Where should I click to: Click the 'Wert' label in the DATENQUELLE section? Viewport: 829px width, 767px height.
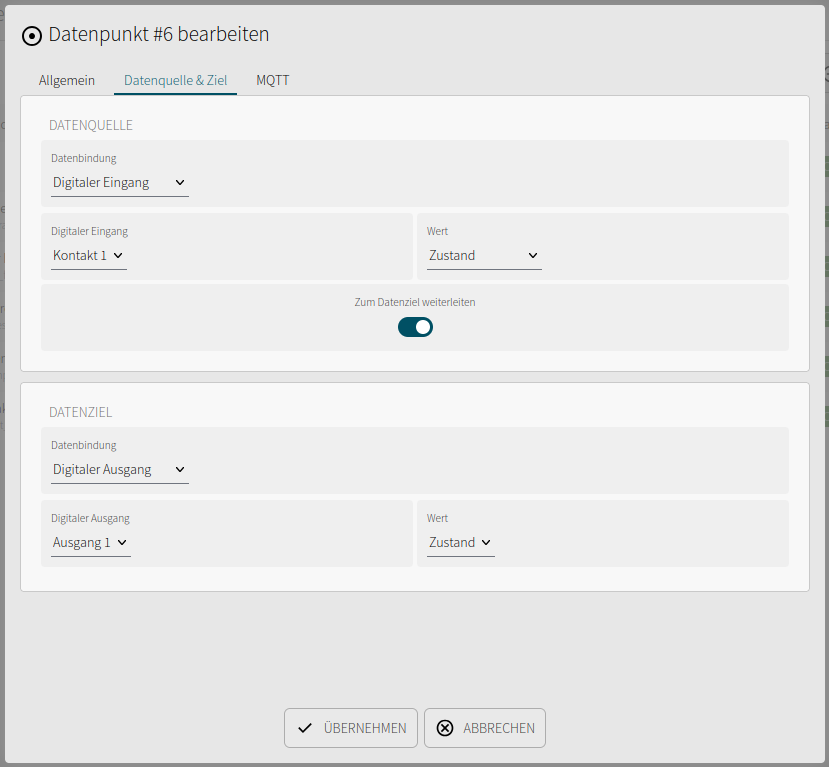[x=437, y=232]
